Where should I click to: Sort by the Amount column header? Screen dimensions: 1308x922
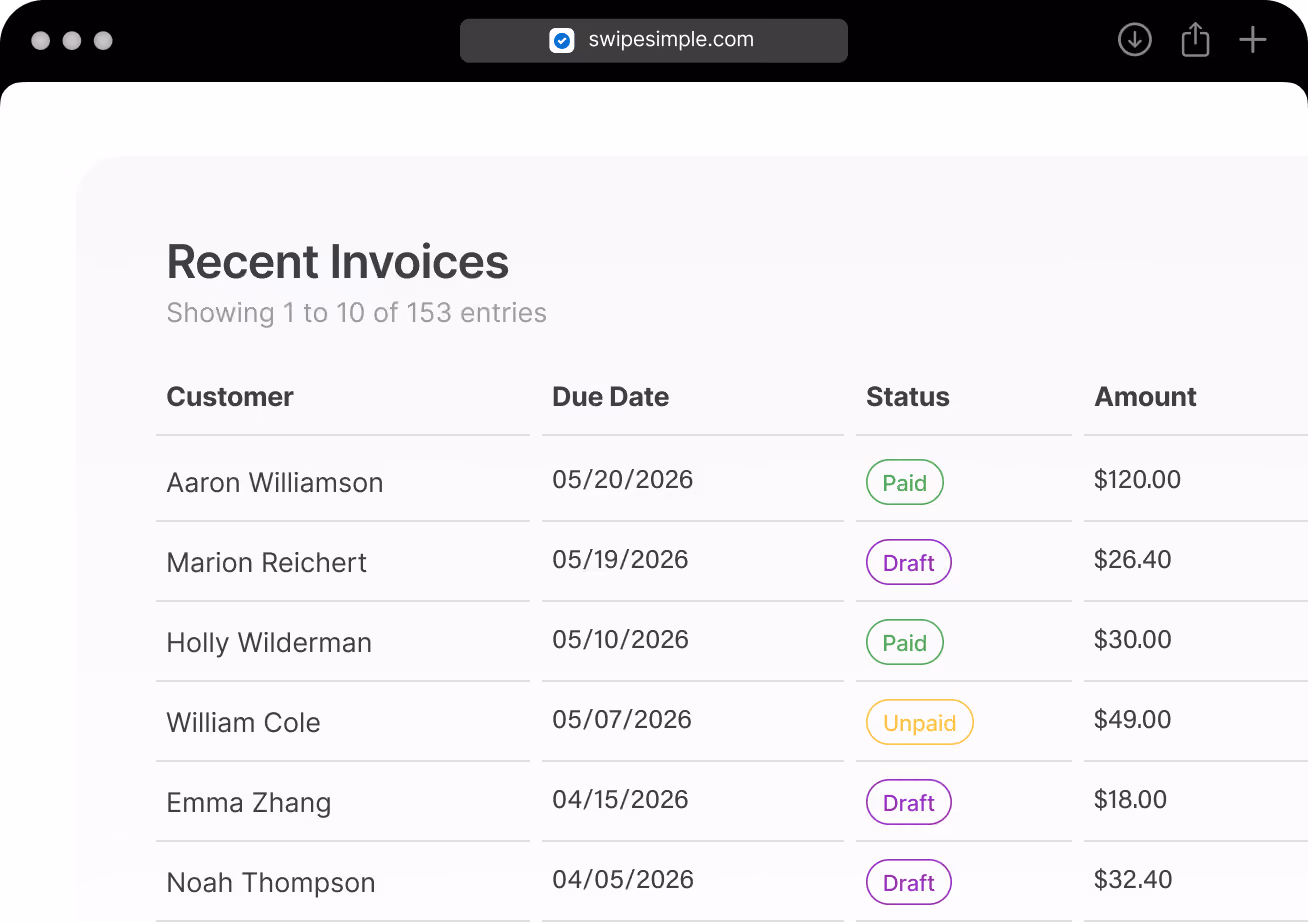(x=1145, y=397)
